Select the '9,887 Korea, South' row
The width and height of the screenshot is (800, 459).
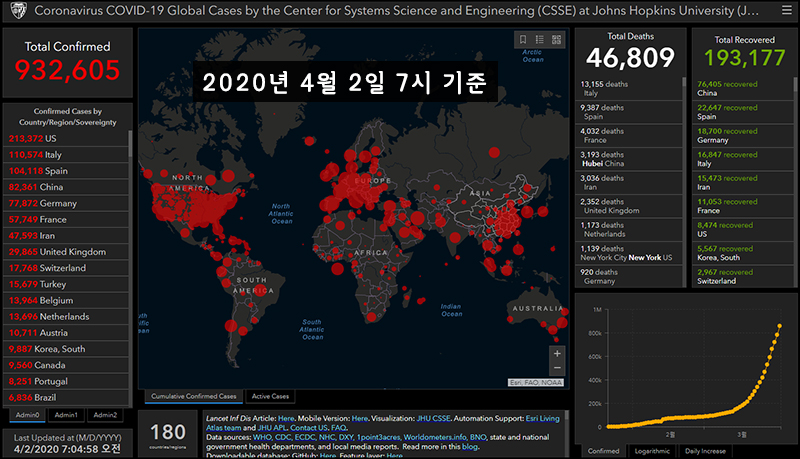(x=66, y=349)
